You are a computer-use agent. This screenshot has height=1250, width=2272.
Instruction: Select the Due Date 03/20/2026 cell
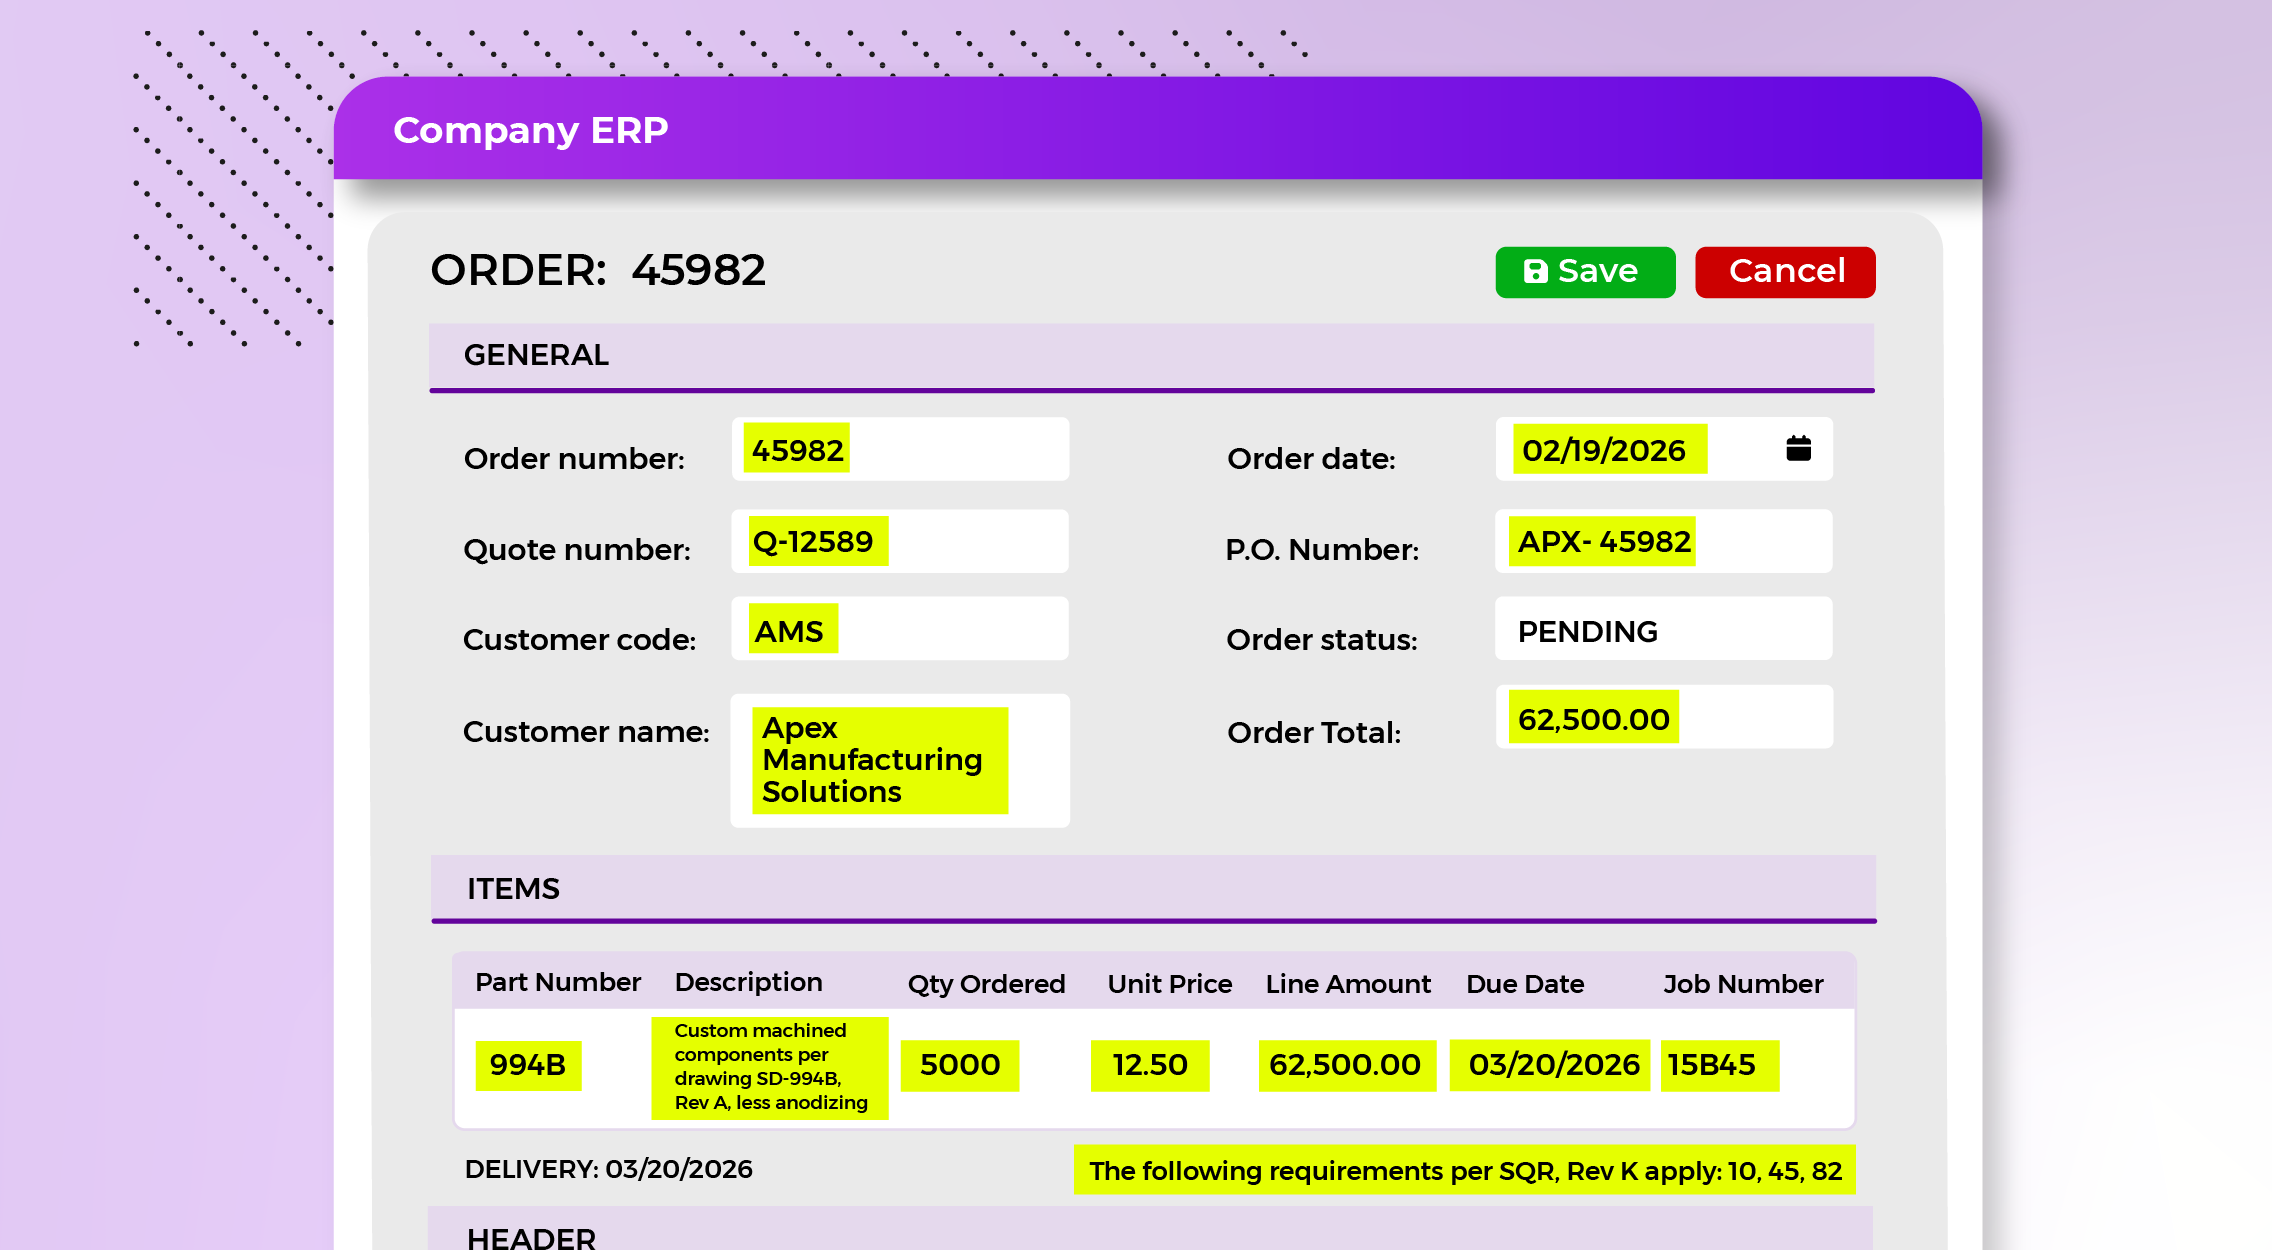click(x=1552, y=1065)
